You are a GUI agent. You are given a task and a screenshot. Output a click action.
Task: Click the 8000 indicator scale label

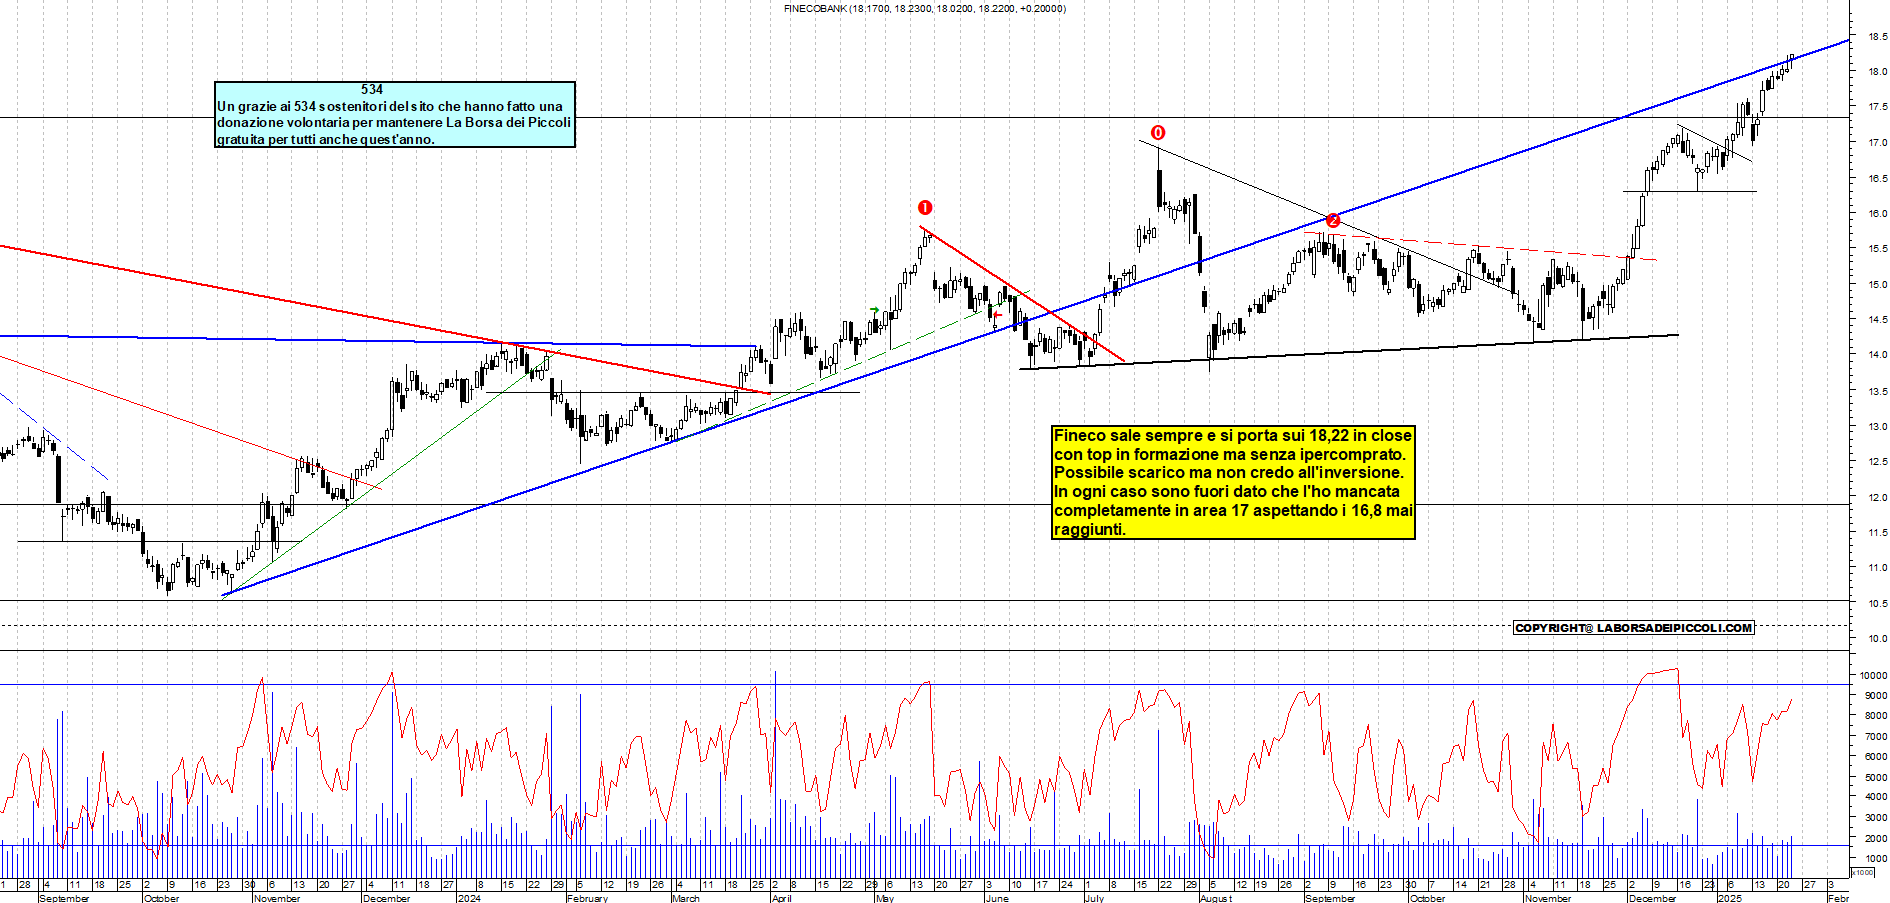pyautogui.click(x=1876, y=716)
